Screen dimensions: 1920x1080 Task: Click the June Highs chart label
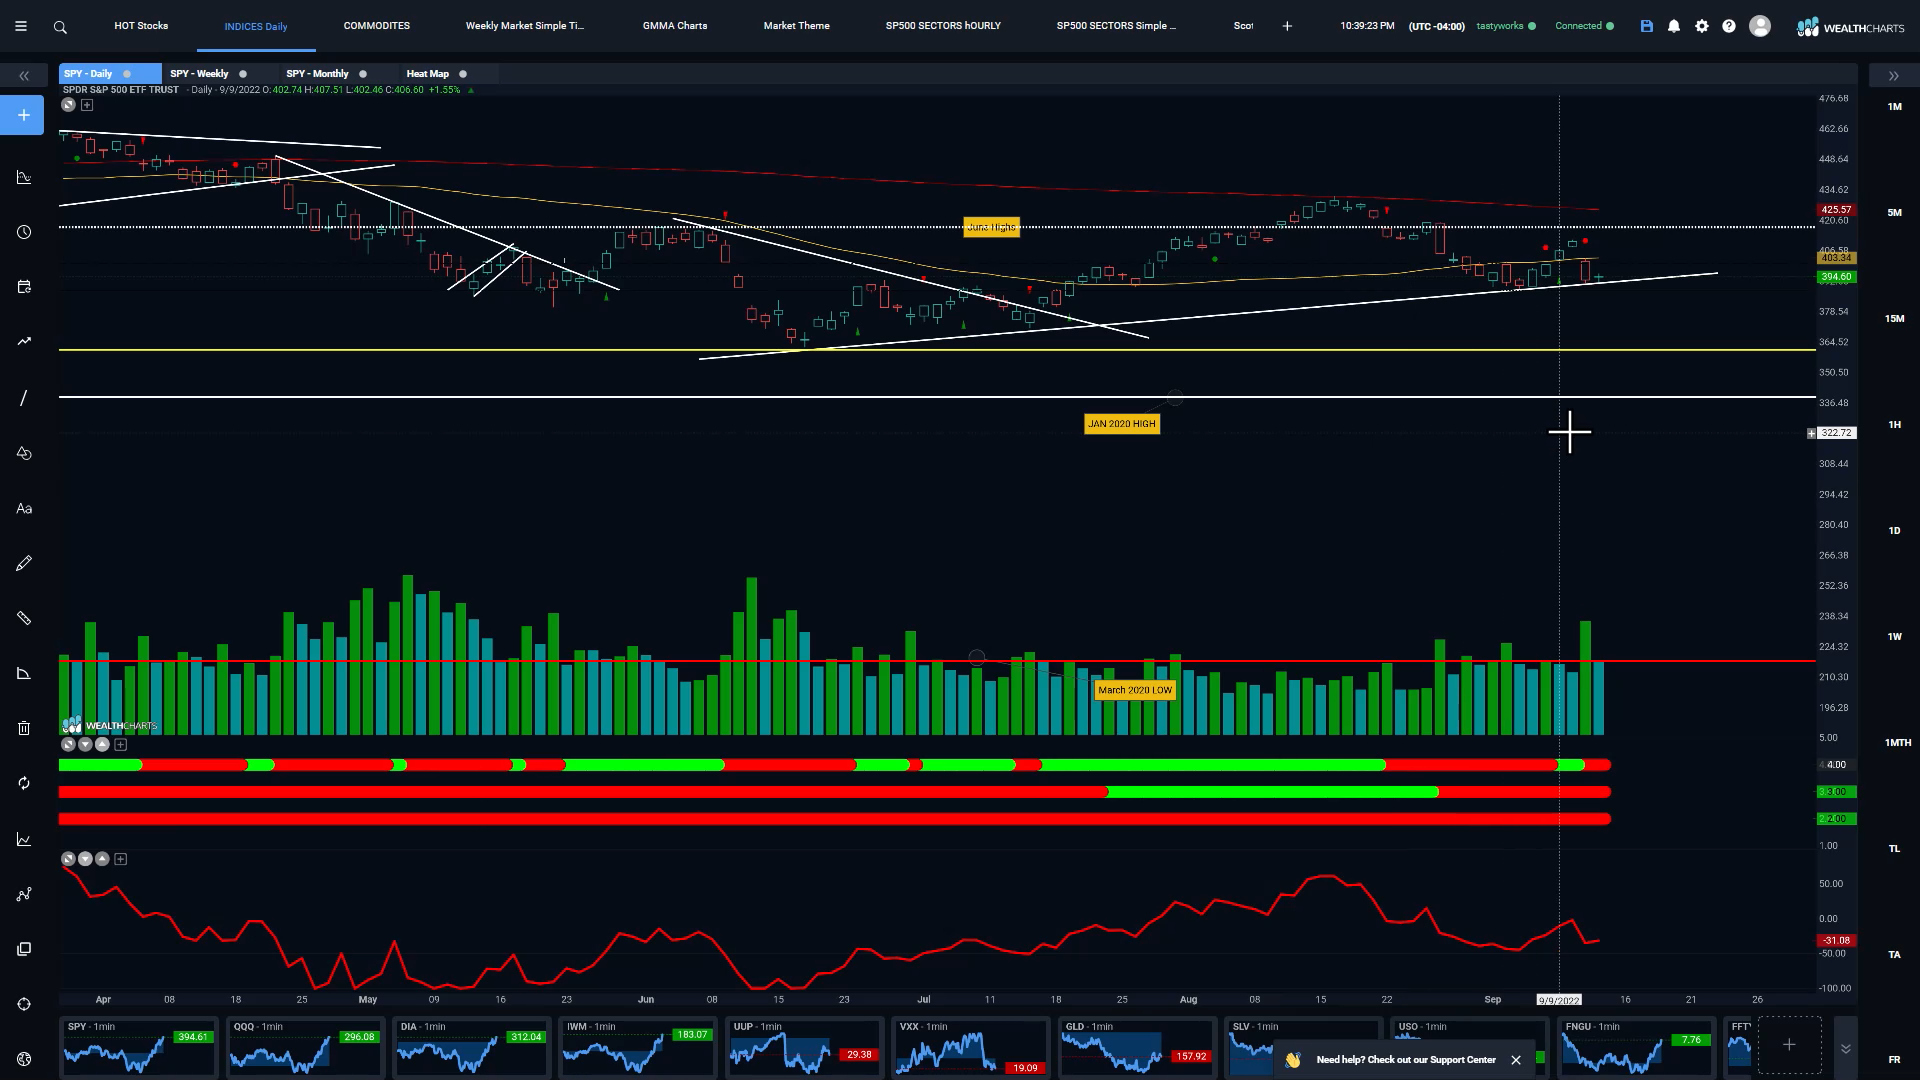pyautogui.click(x=991, y=227)
